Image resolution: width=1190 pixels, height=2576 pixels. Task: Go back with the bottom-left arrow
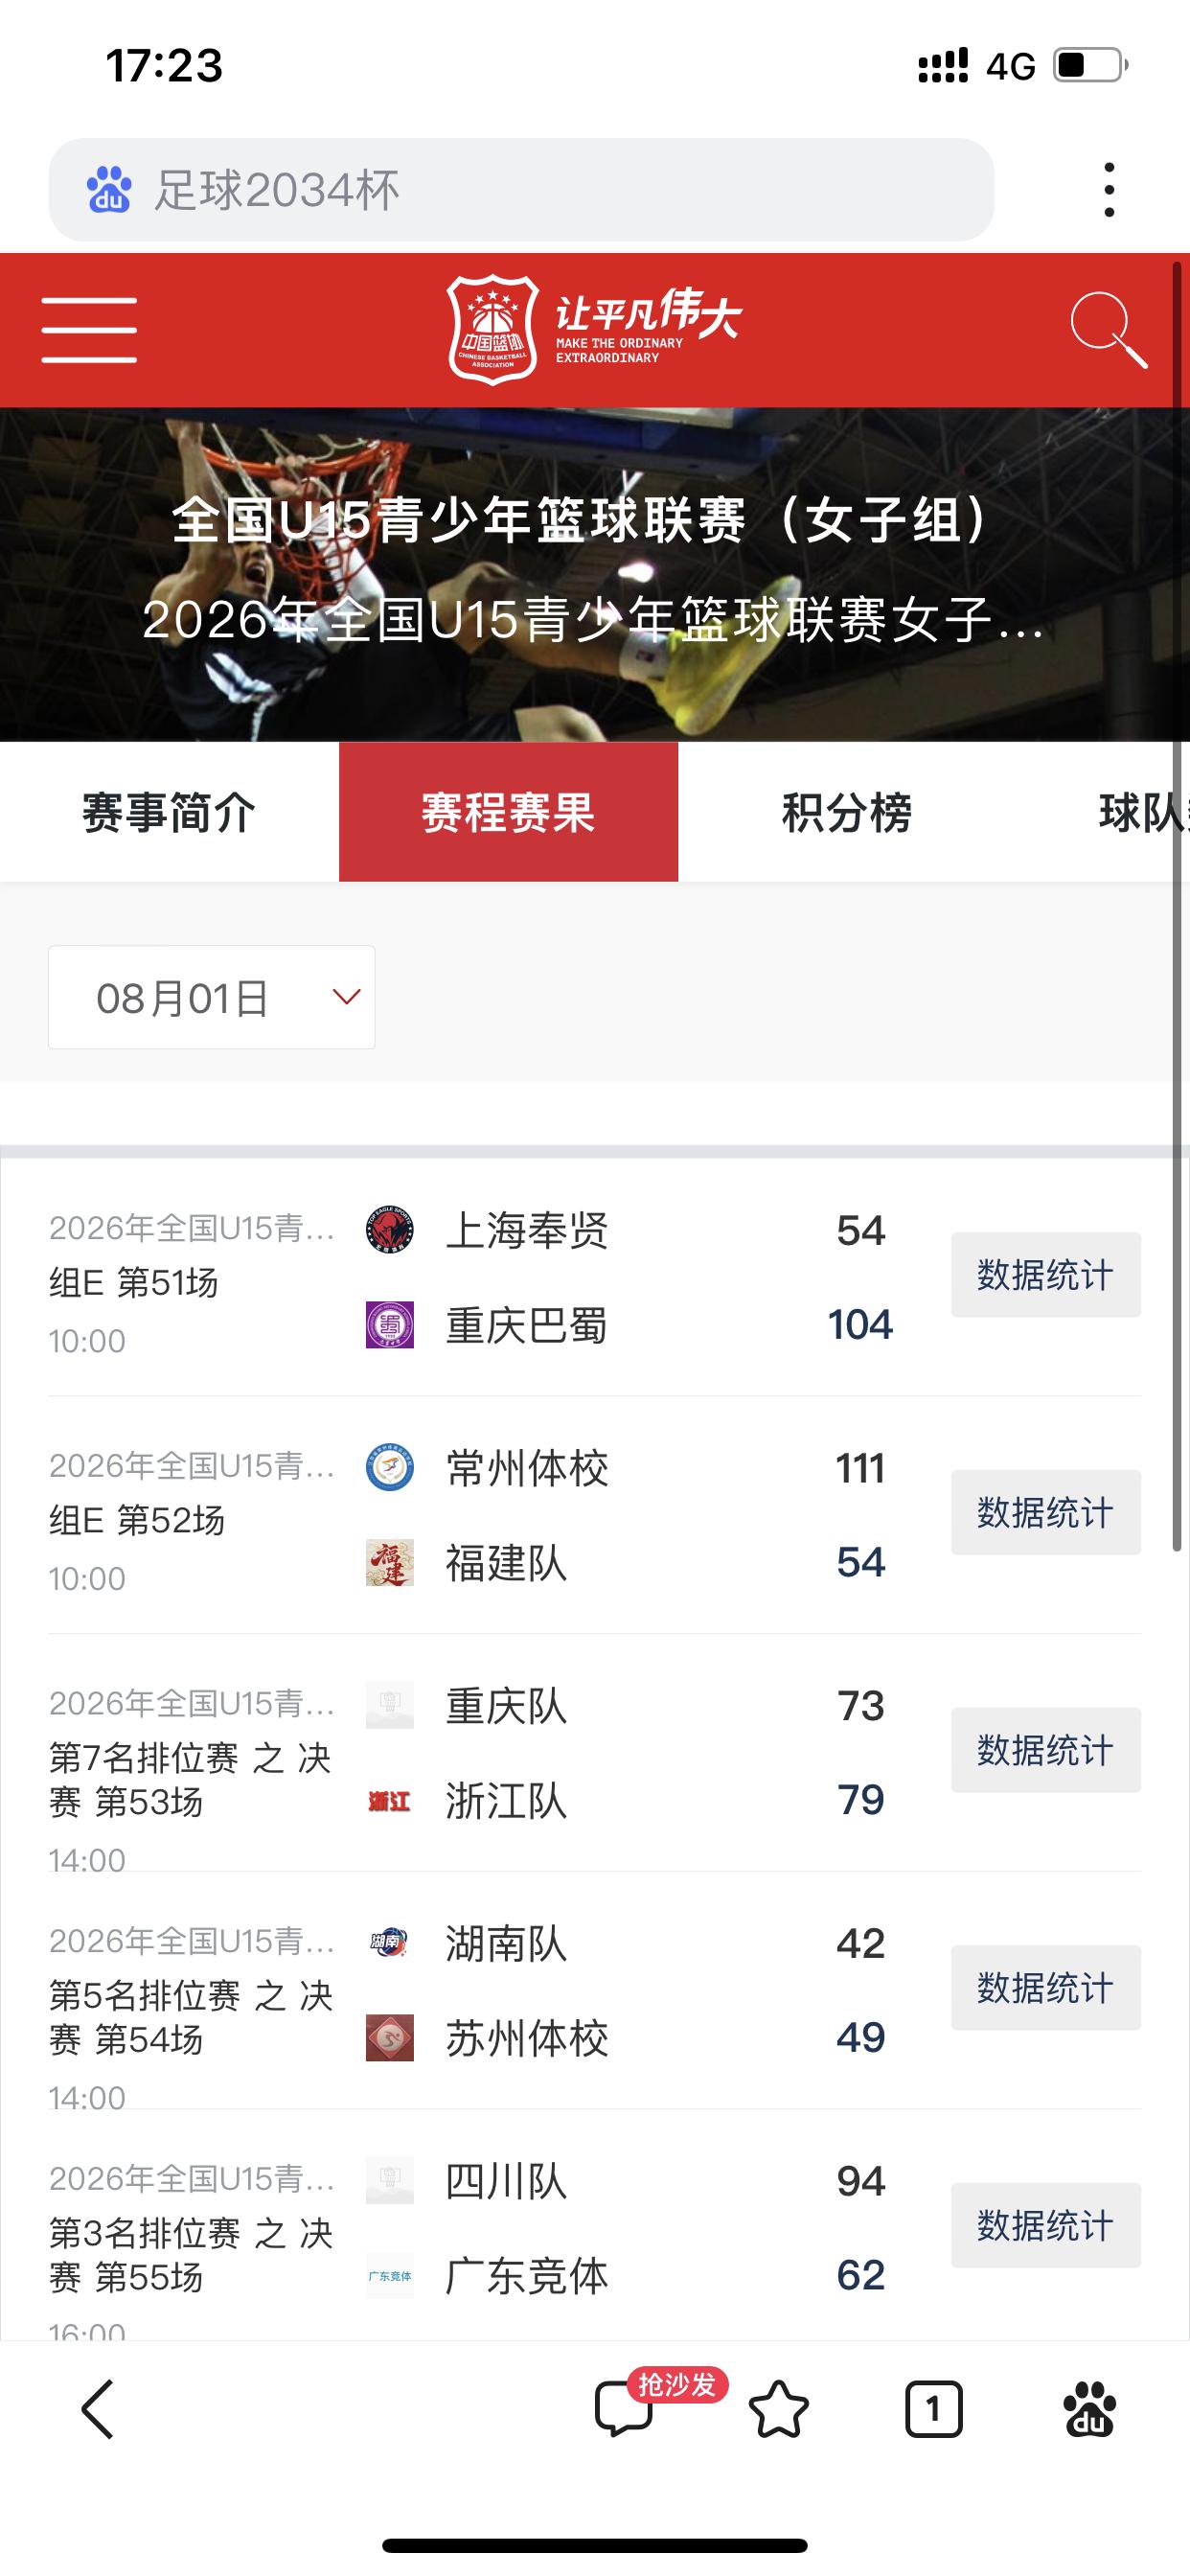click(x=98, y=2410)
